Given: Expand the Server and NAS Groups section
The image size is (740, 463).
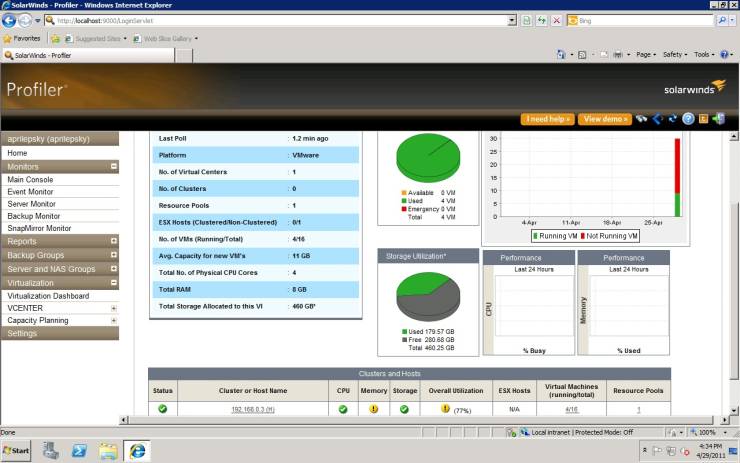Looking at the screenshot, I should (114, 268).
